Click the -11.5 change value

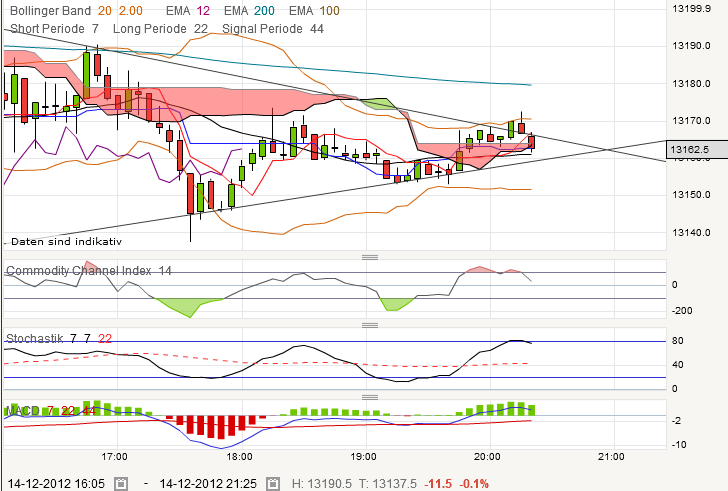click(x=438, y=484)
